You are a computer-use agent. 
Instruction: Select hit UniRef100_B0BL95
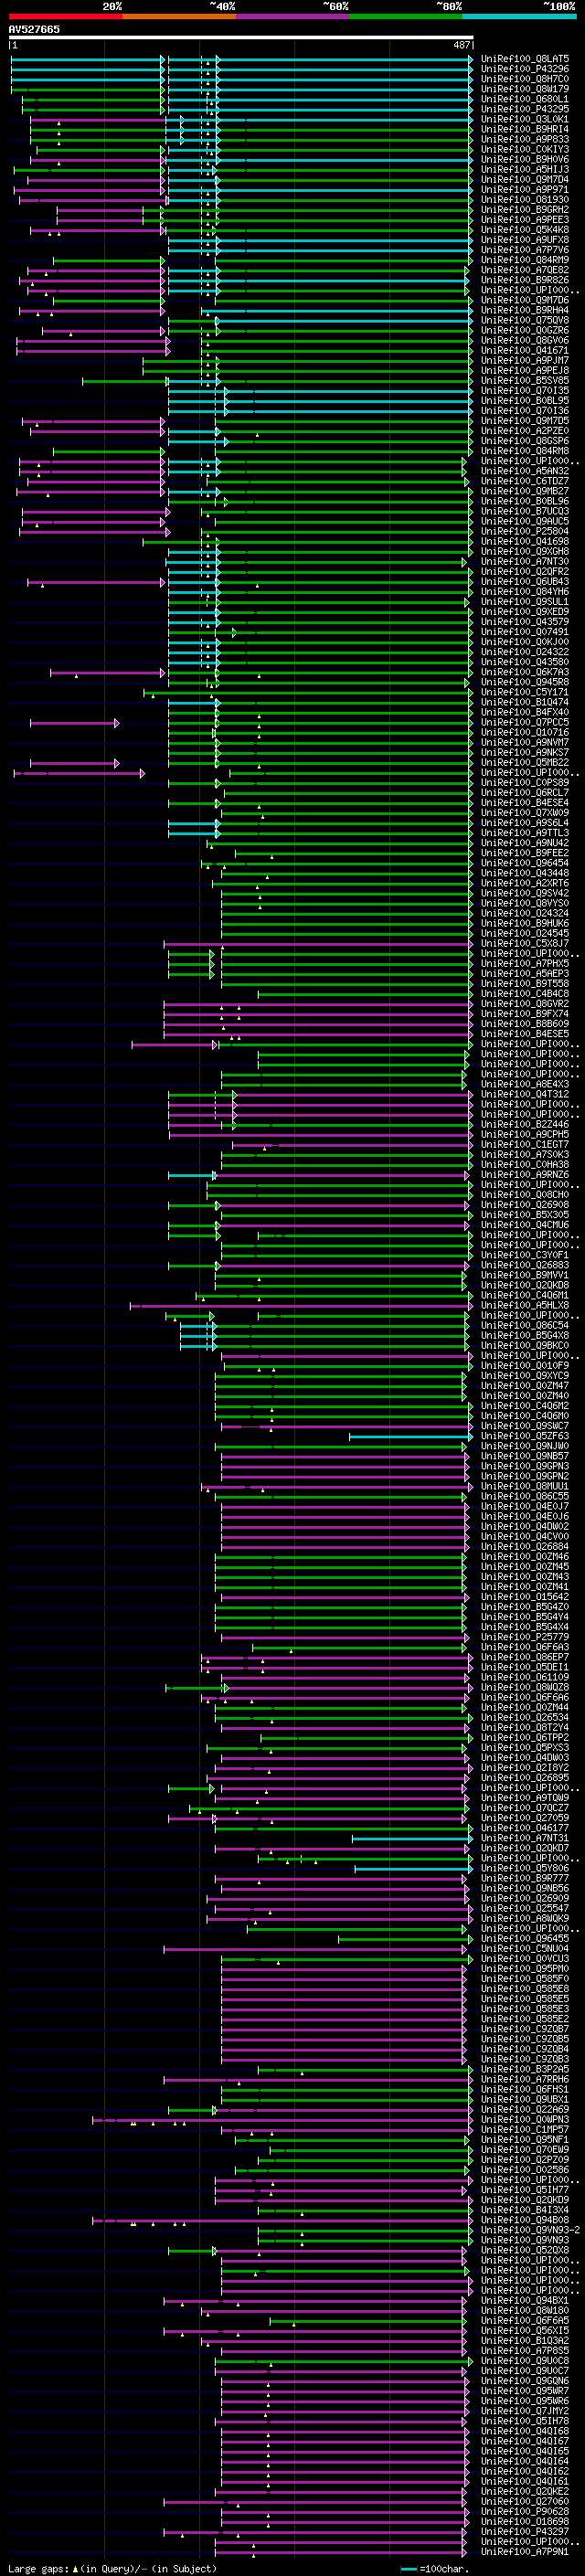(x=525, y=401)
